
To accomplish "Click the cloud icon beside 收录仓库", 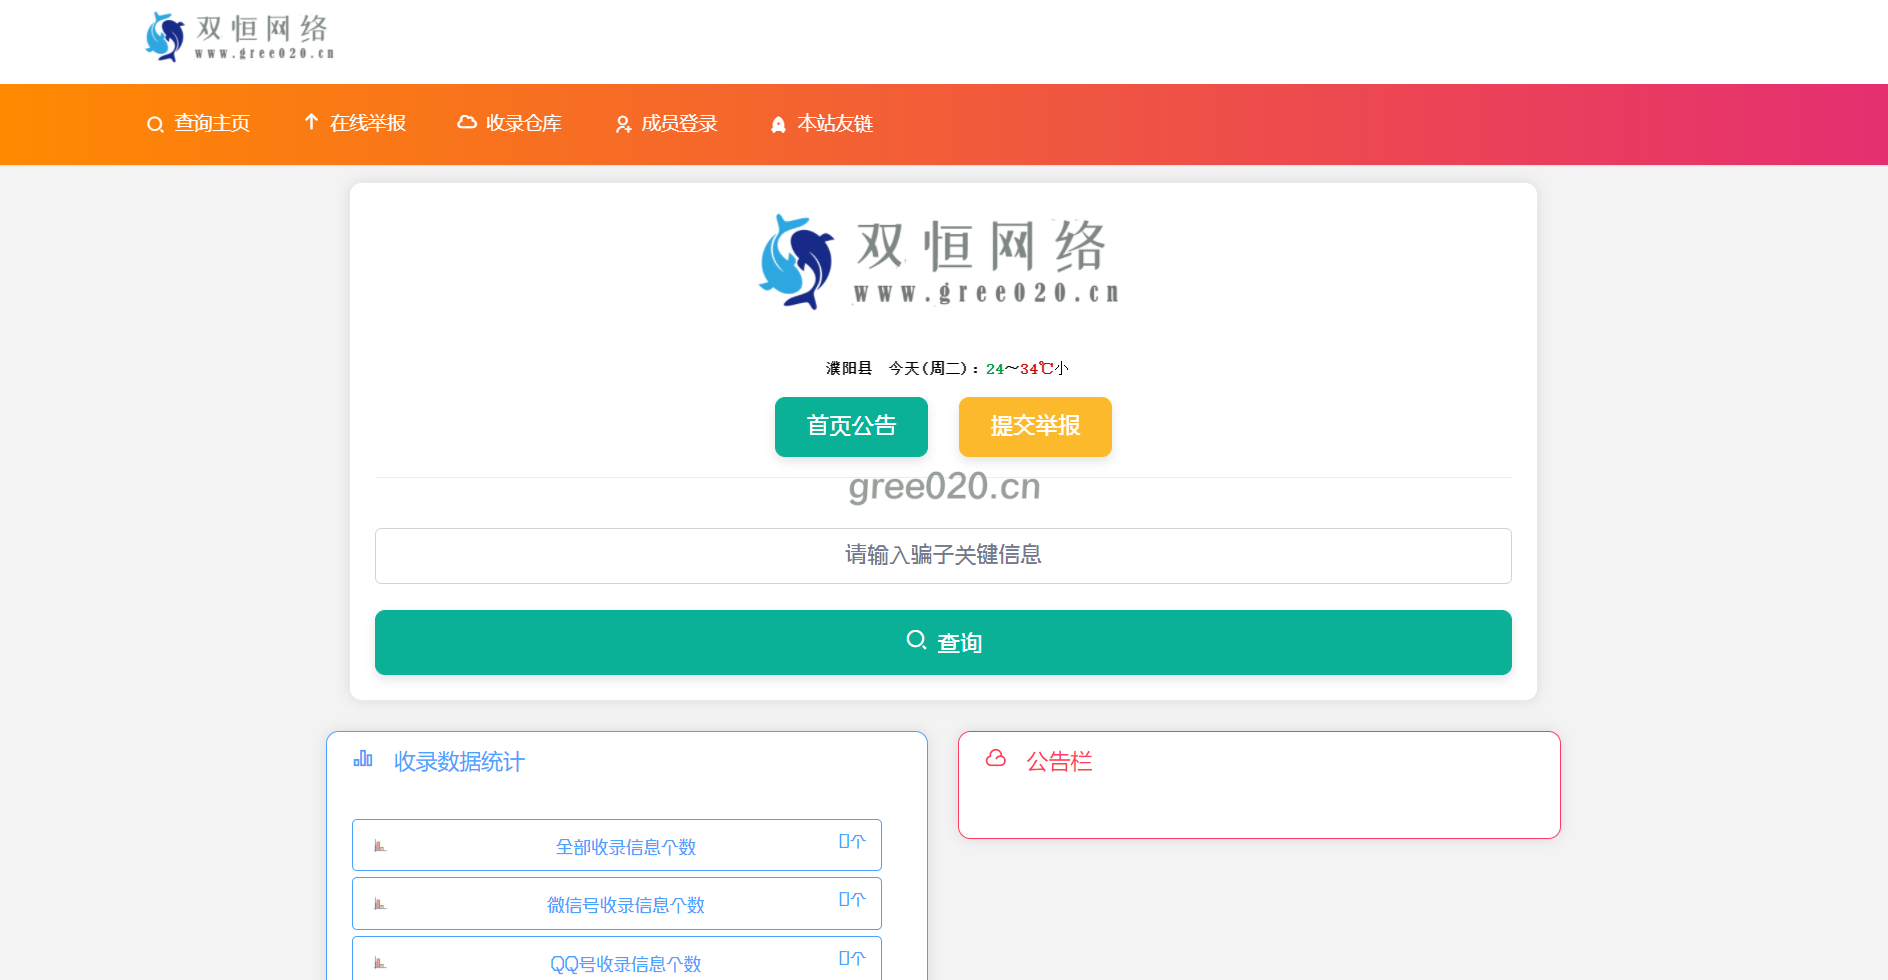I will click(x=467, y=122).
